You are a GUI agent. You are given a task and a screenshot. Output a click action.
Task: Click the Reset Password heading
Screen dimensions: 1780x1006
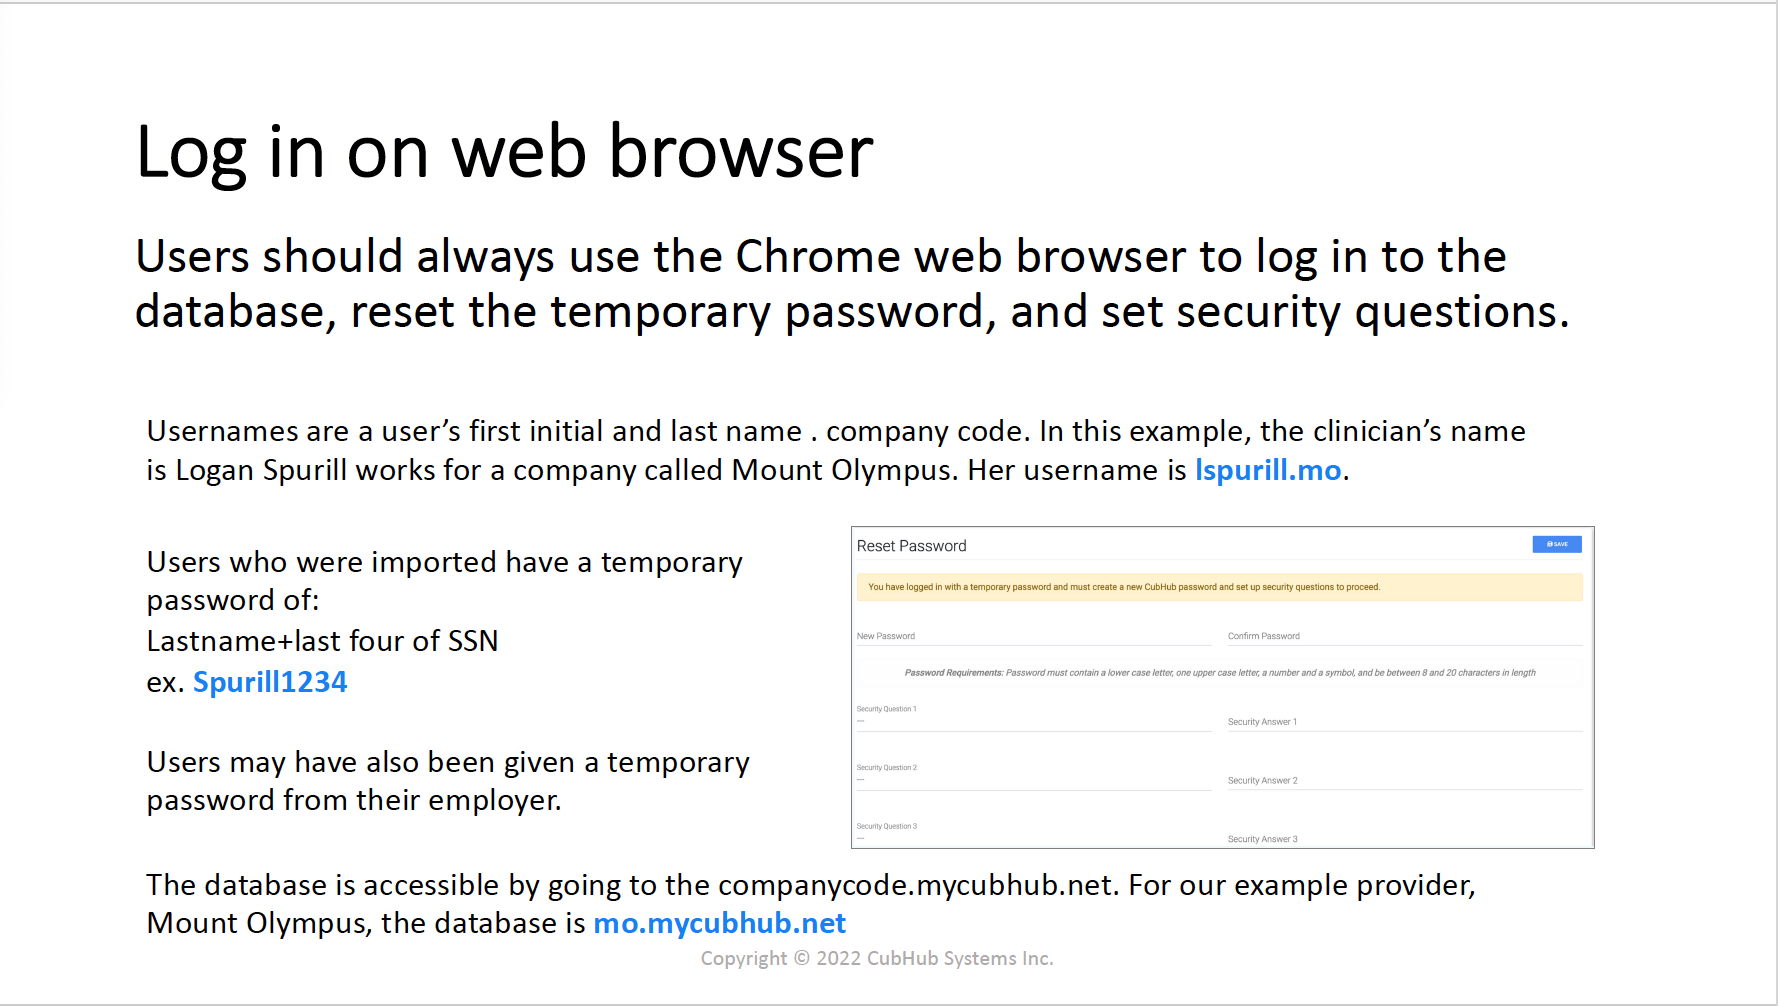pos(911,546)
